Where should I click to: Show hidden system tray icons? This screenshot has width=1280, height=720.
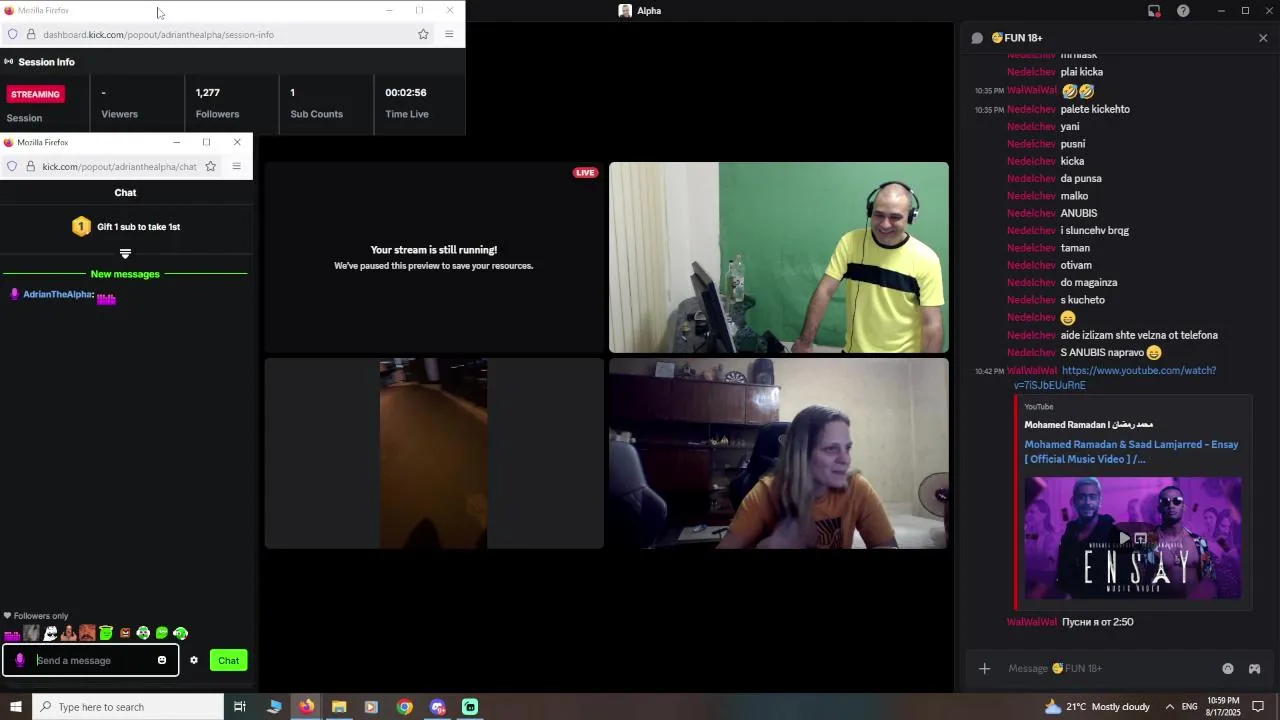click(1169, 707)
